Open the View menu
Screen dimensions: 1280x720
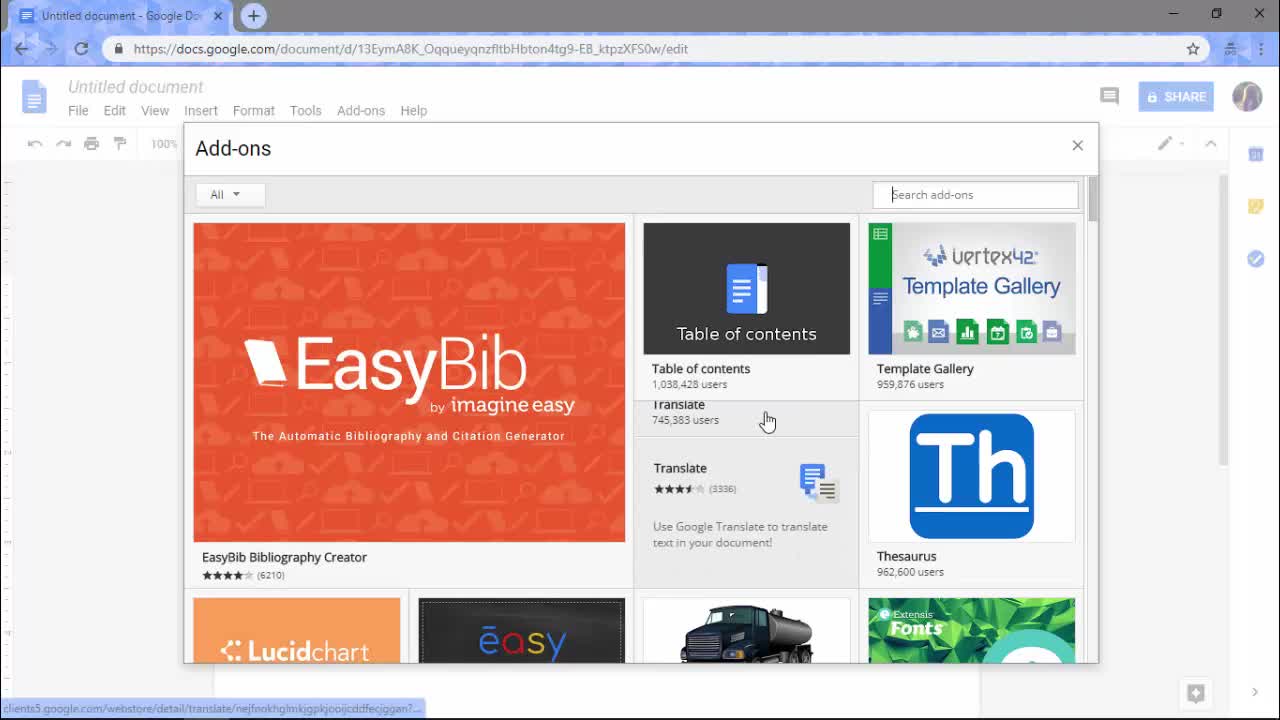click(x=155, y=111)
